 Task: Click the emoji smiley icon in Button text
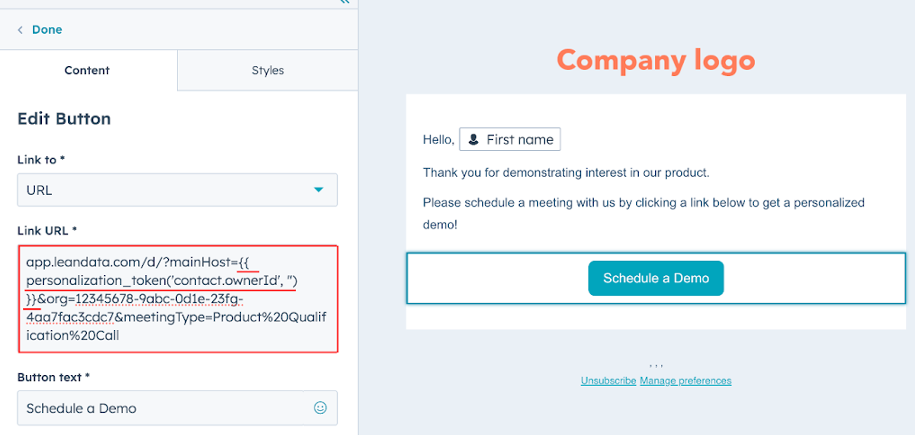[x=320, y=408]
